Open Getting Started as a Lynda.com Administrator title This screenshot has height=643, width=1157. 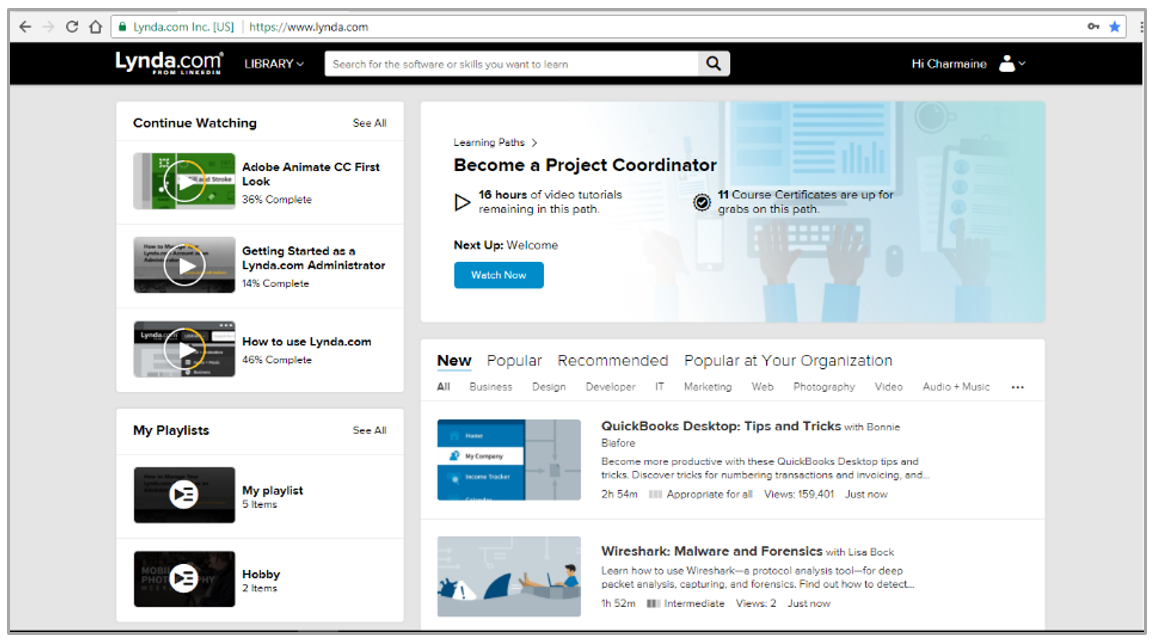coord(314,258)
